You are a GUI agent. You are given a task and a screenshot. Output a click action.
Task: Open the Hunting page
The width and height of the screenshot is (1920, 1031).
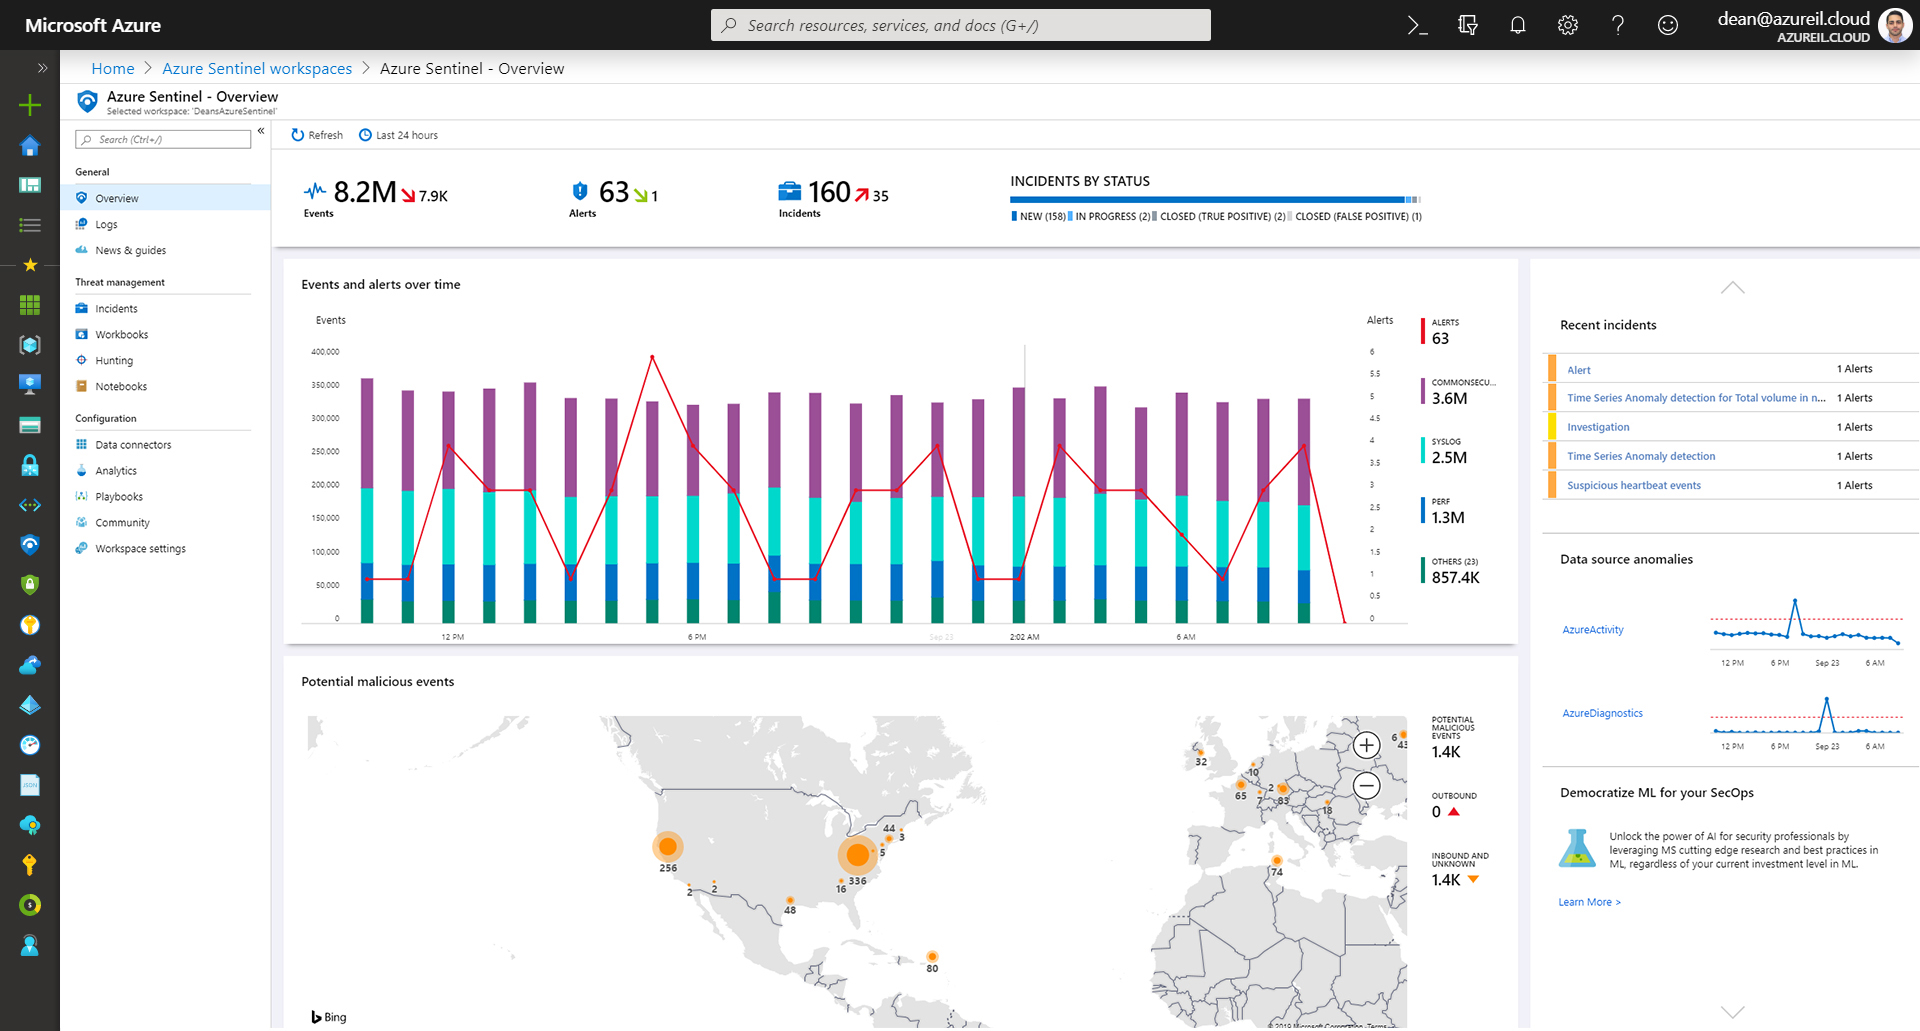[114, 361]
